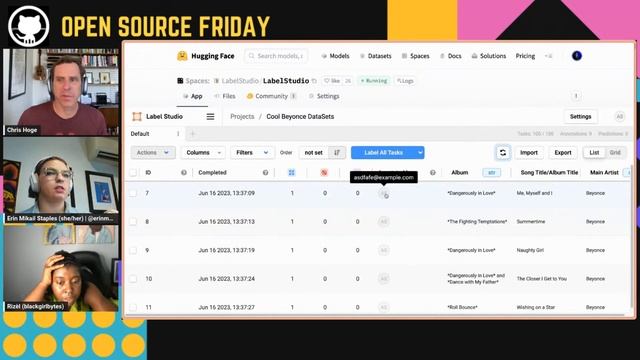The height and width of the screenshot is (360, 640).
Task: Toggle the sort order direction icon
Action: coord(337,153)
